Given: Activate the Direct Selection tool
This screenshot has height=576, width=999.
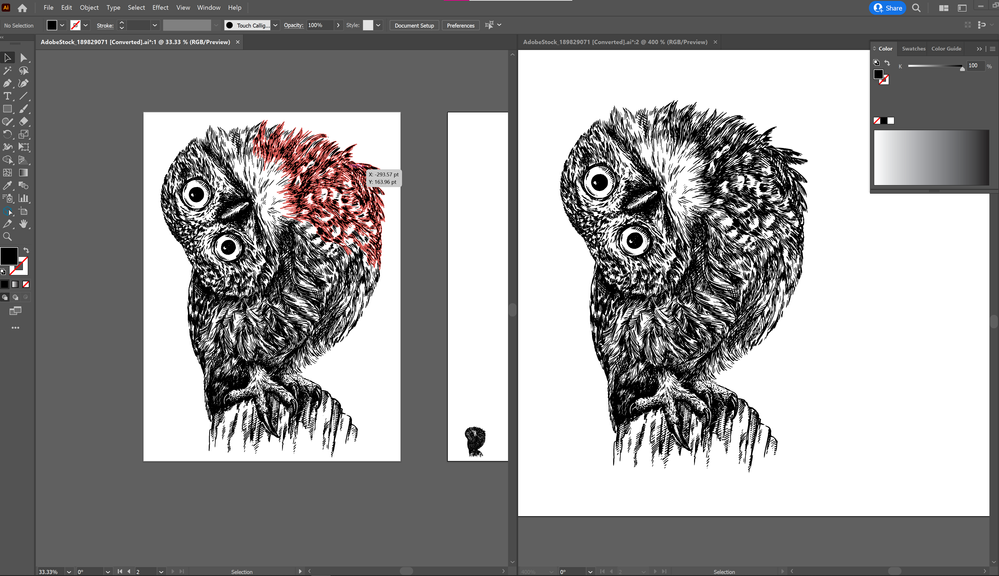Looking at the screenshot, I should (24, 58).
